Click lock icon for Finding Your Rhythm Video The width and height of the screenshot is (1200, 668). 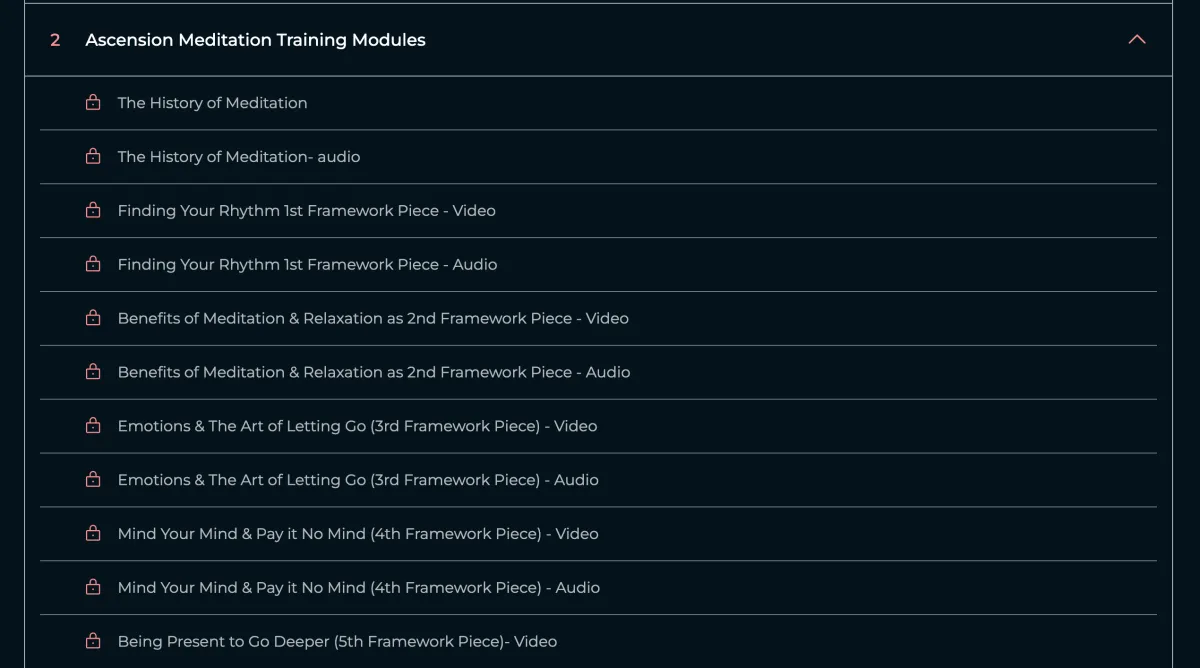point(93,211)
